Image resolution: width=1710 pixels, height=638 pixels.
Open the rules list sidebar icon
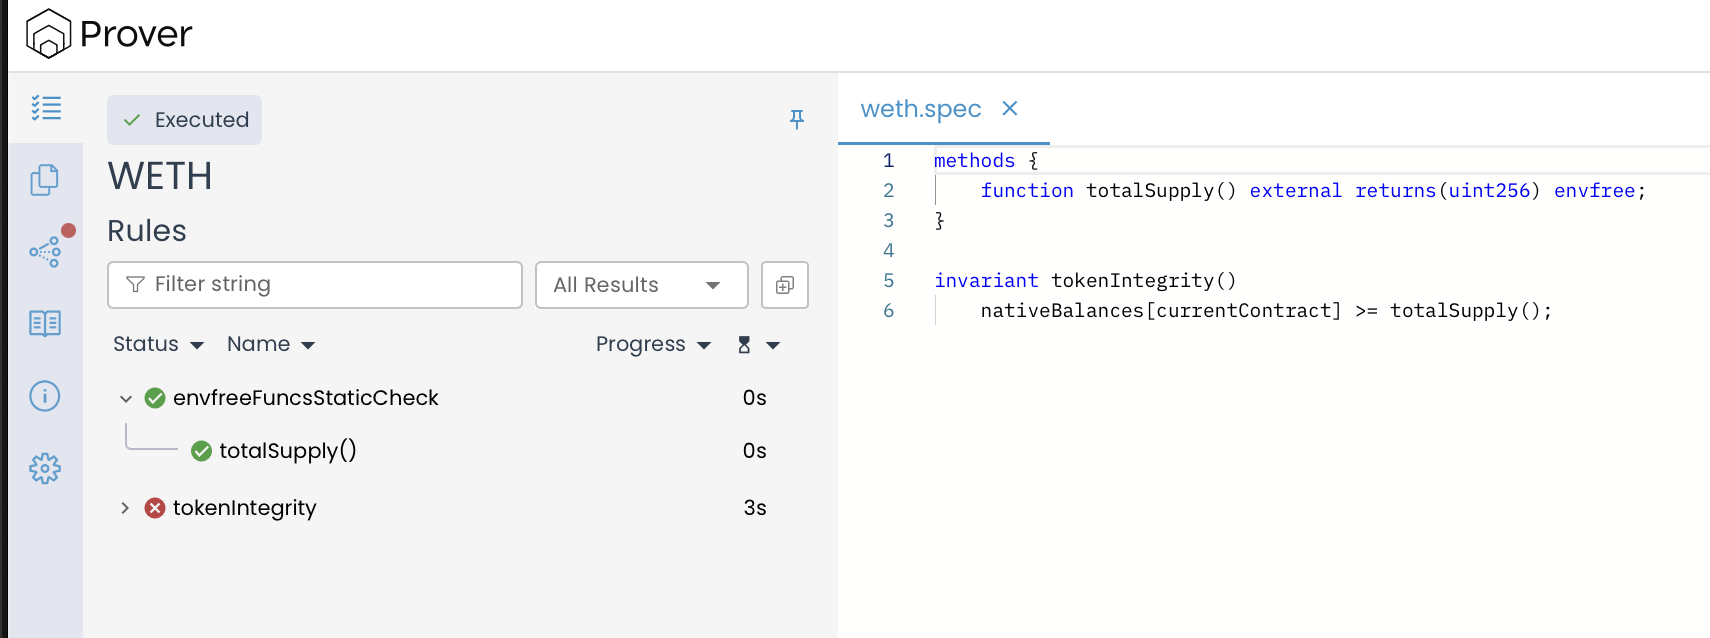(x=46, y=108)
